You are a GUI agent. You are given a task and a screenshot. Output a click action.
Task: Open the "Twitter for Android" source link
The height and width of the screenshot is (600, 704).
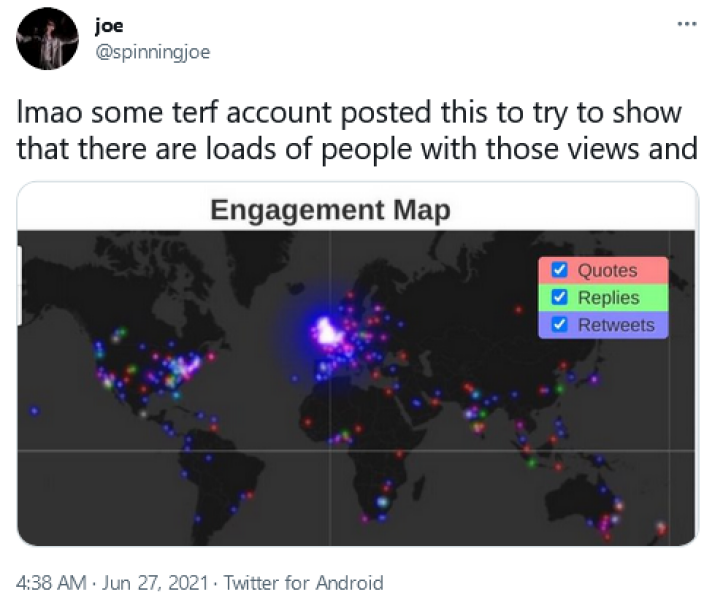(x=303, y=582)
